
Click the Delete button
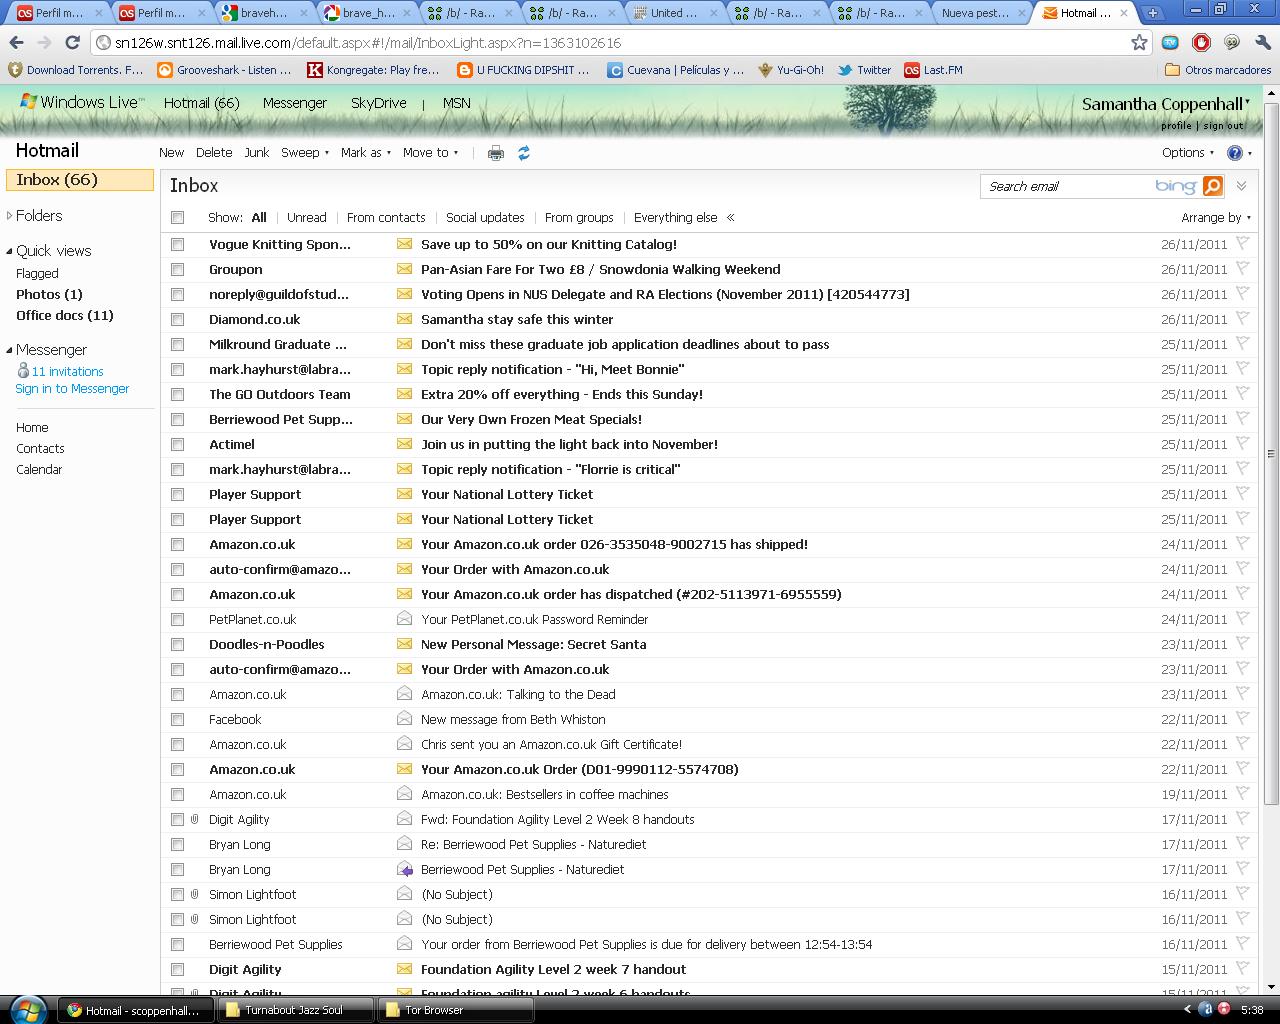214,153
